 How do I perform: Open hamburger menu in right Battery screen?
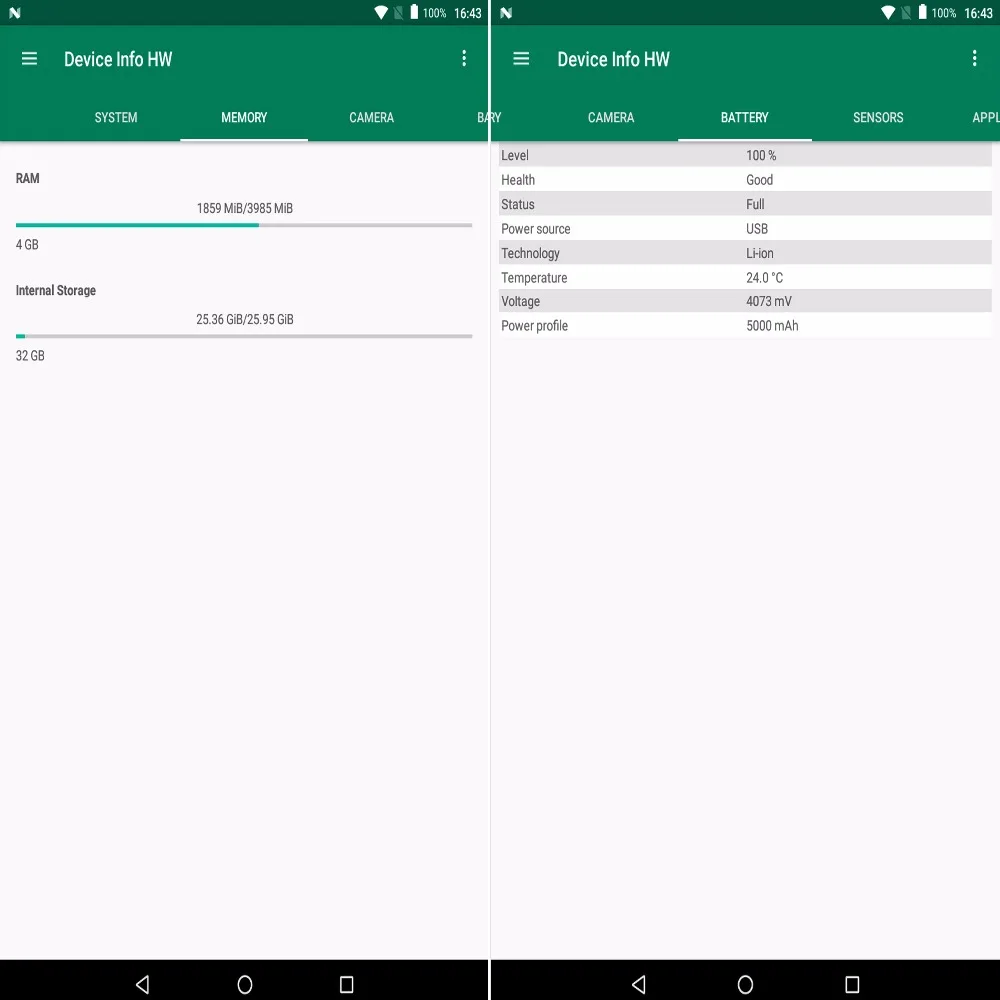tap(521, 59)
